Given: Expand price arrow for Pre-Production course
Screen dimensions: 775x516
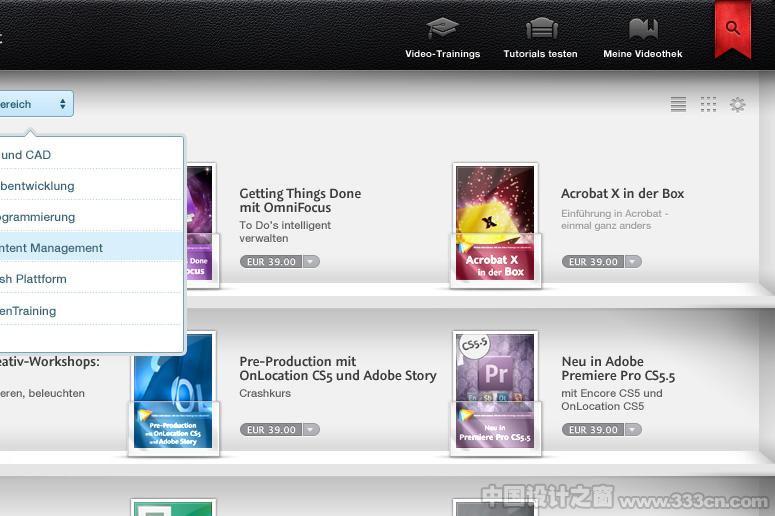Looking at the screenshot, I should 311,430.
